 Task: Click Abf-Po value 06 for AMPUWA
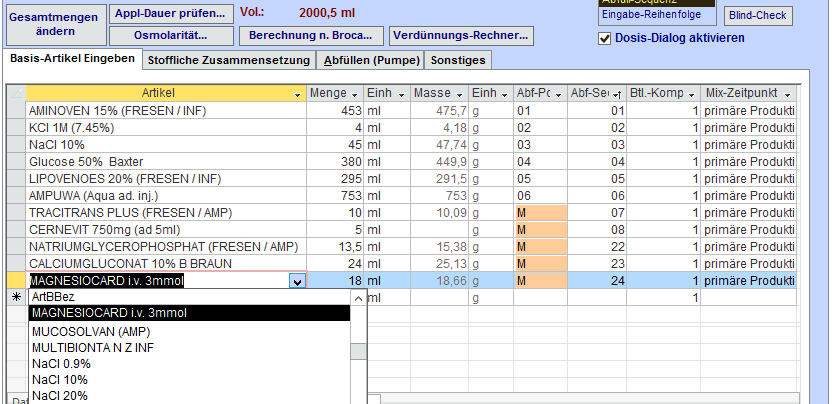pyautogui.click(x=540, y=196)
